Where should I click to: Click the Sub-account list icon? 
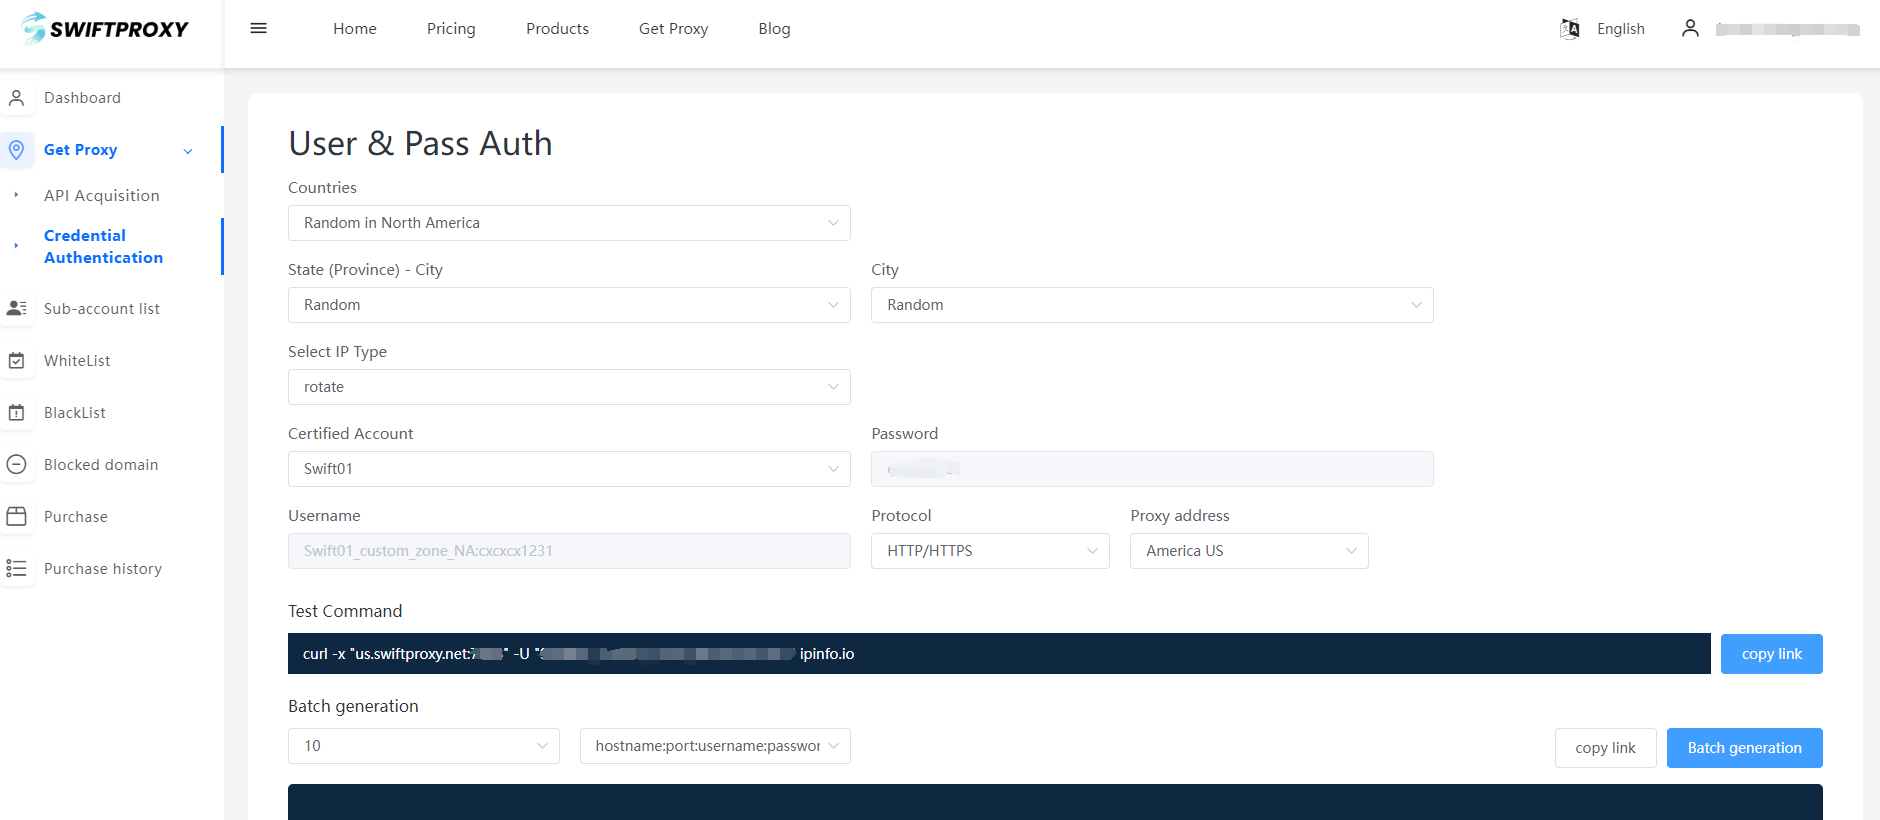(x=16, y=309)
